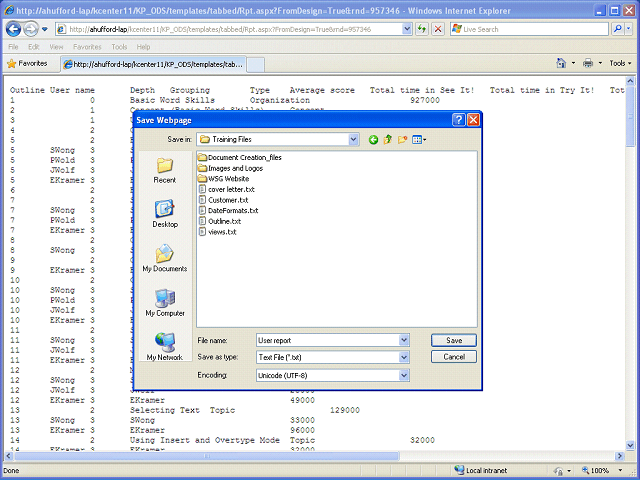Viewport: 640px width, 480px height.
Task: Click the Save button
Action: click(x=454, y=340)
